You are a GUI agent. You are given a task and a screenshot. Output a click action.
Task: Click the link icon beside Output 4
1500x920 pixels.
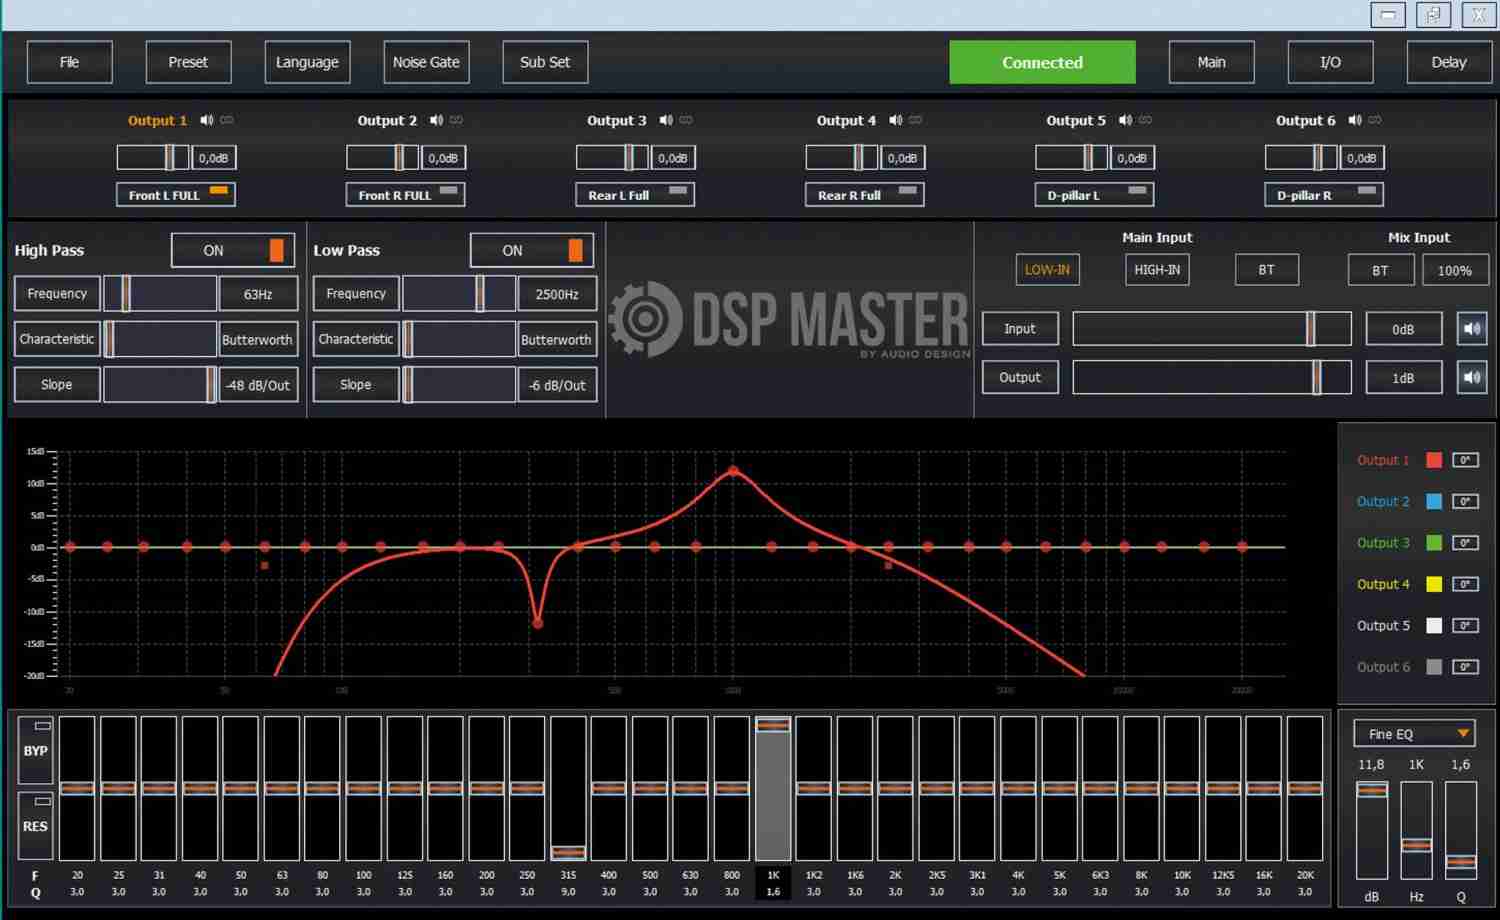click(x=916, y=120)
